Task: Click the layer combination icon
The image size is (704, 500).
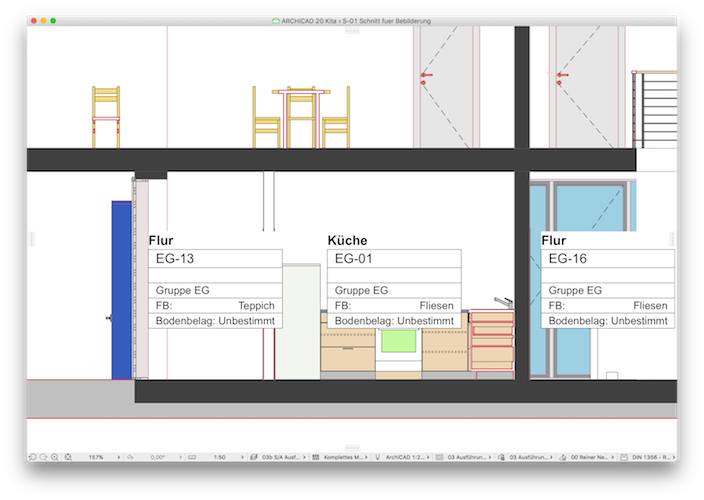Action: coord(254,457)
